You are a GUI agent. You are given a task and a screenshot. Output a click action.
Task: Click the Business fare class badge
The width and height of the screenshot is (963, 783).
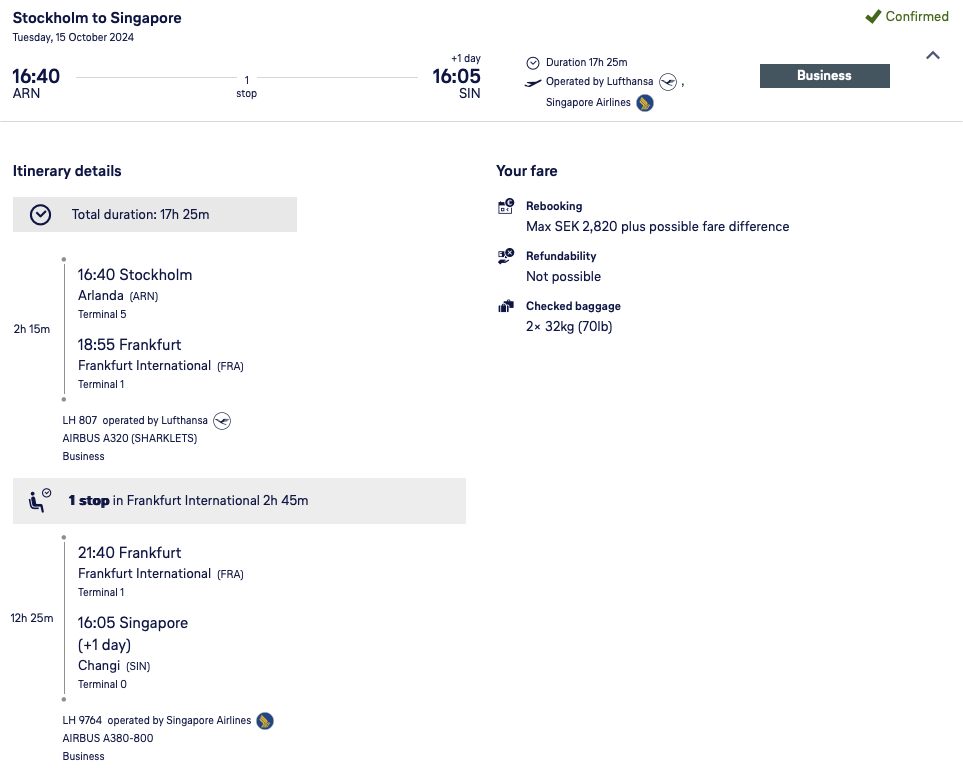824,76
